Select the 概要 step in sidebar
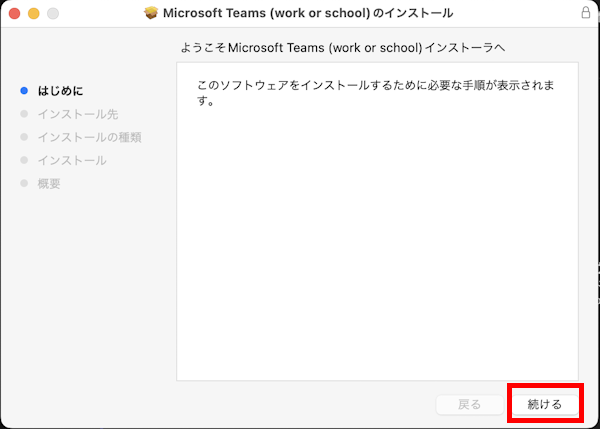Viewport: 600px width, 429px height. (49, 183)
